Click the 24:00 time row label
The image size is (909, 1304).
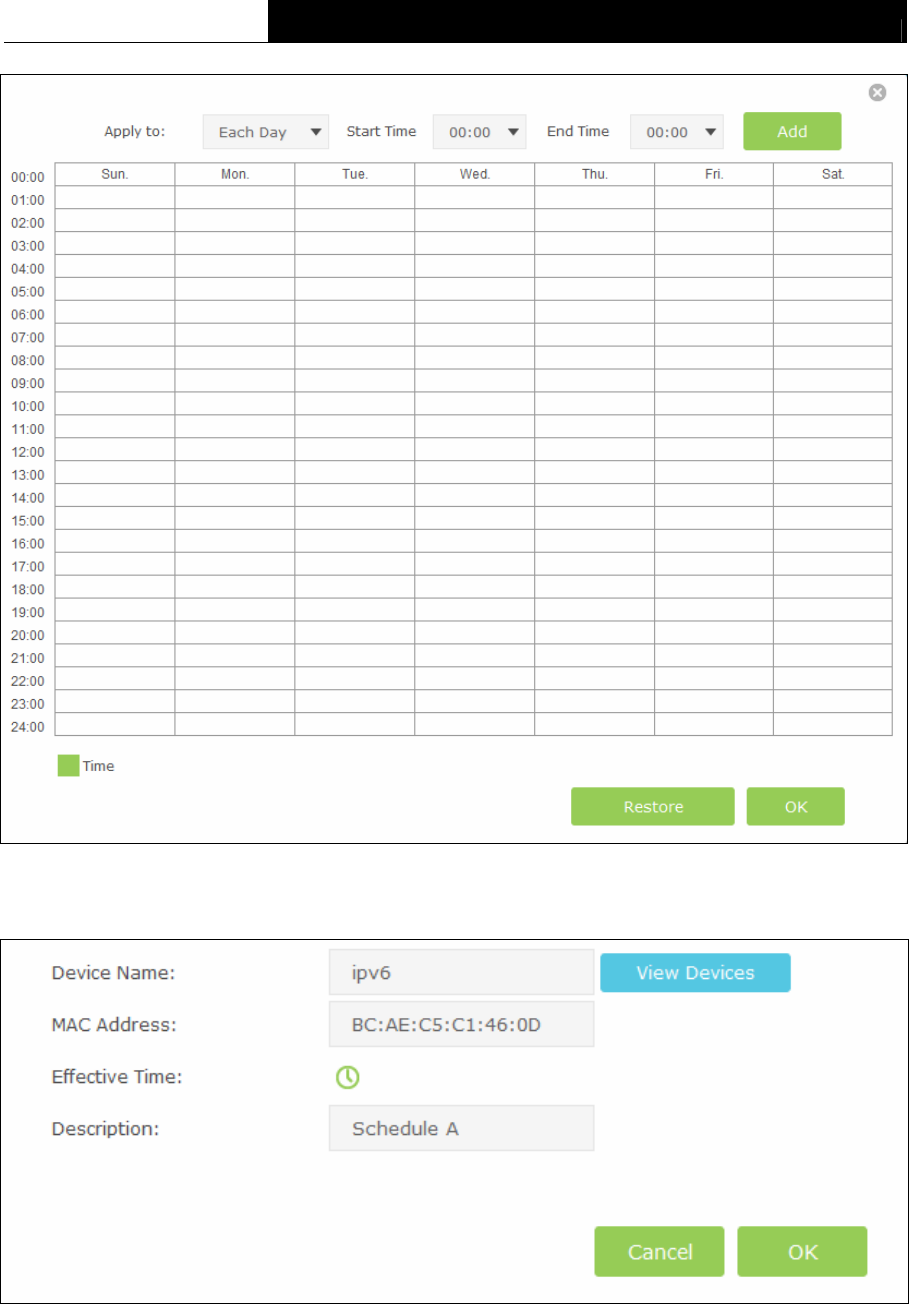[28, 727]
